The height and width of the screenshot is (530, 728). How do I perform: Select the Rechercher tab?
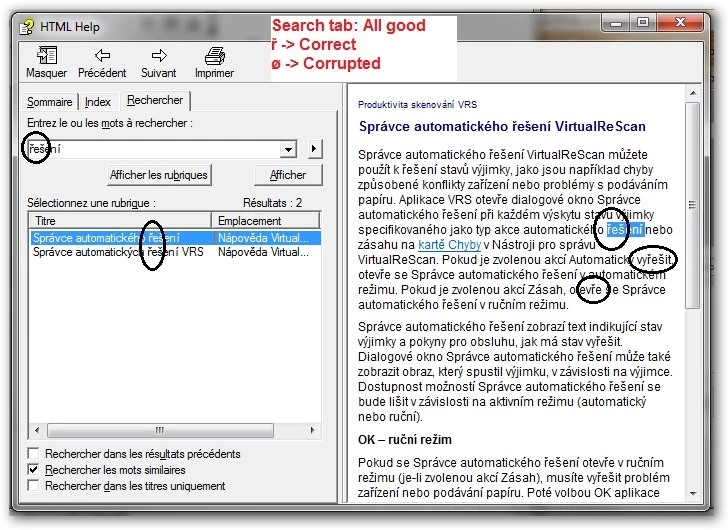coord(155,100)
